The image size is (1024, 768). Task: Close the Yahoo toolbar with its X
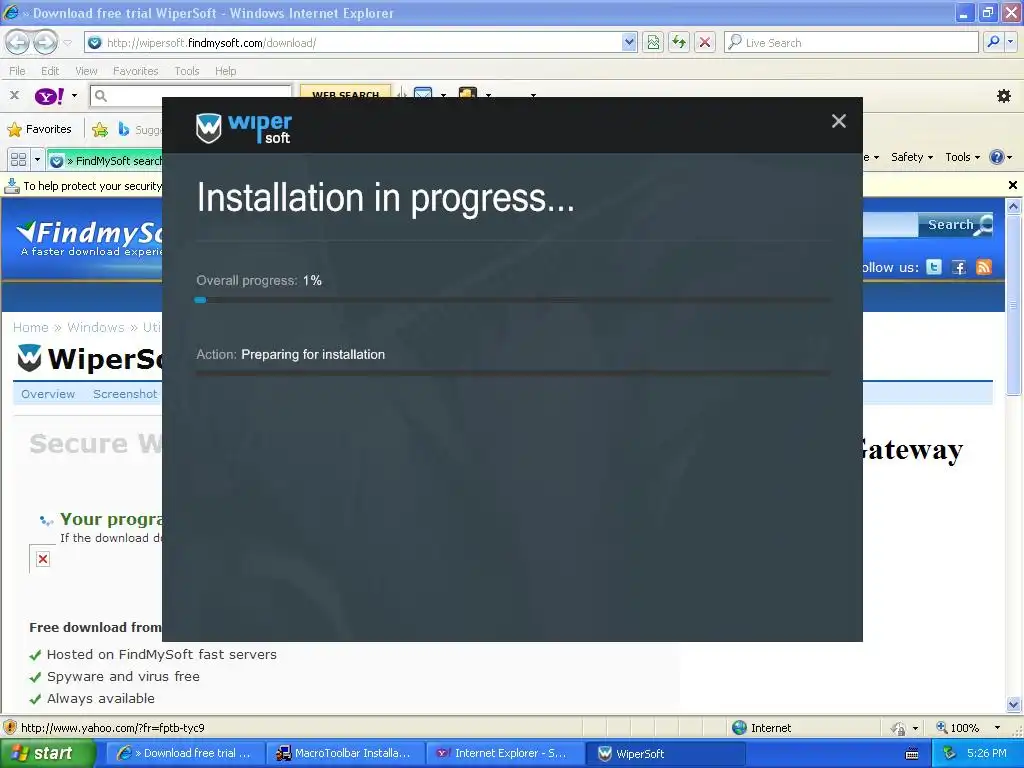tap(14, 95)
